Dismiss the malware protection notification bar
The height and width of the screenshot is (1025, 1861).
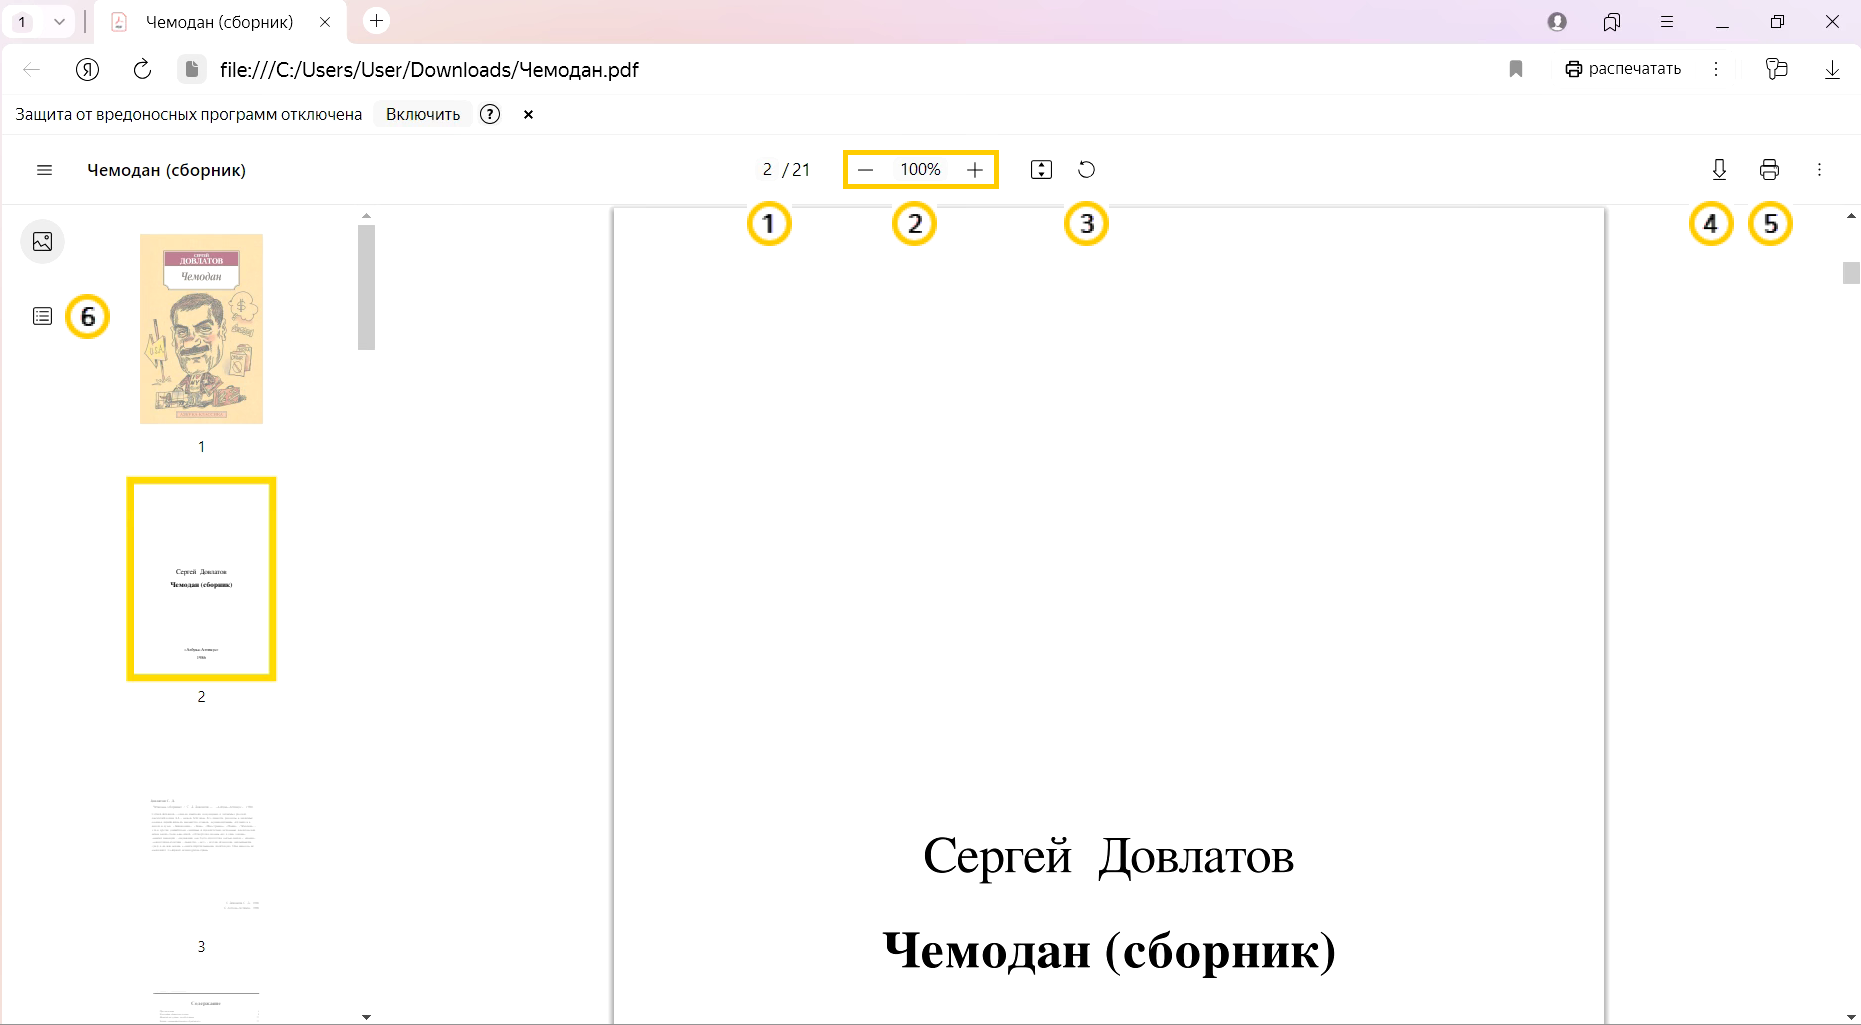coord(528,115)
